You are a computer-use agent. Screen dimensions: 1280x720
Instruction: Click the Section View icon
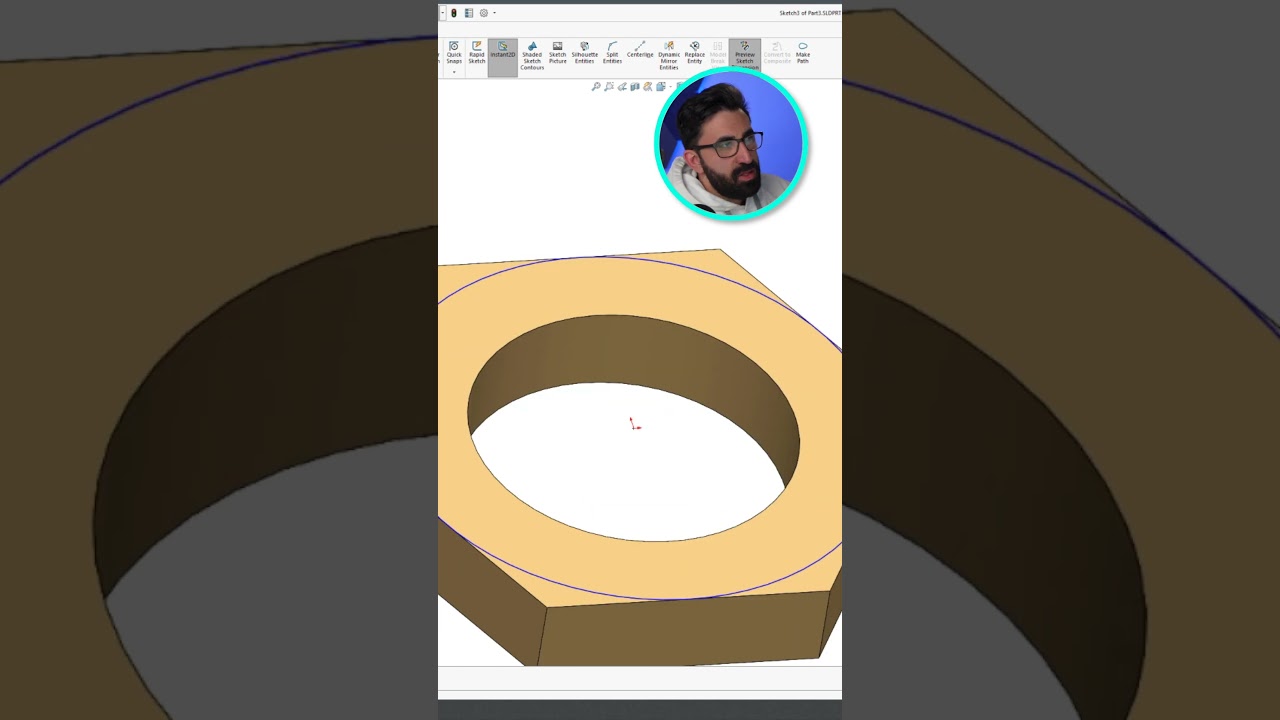click(635, 87)
